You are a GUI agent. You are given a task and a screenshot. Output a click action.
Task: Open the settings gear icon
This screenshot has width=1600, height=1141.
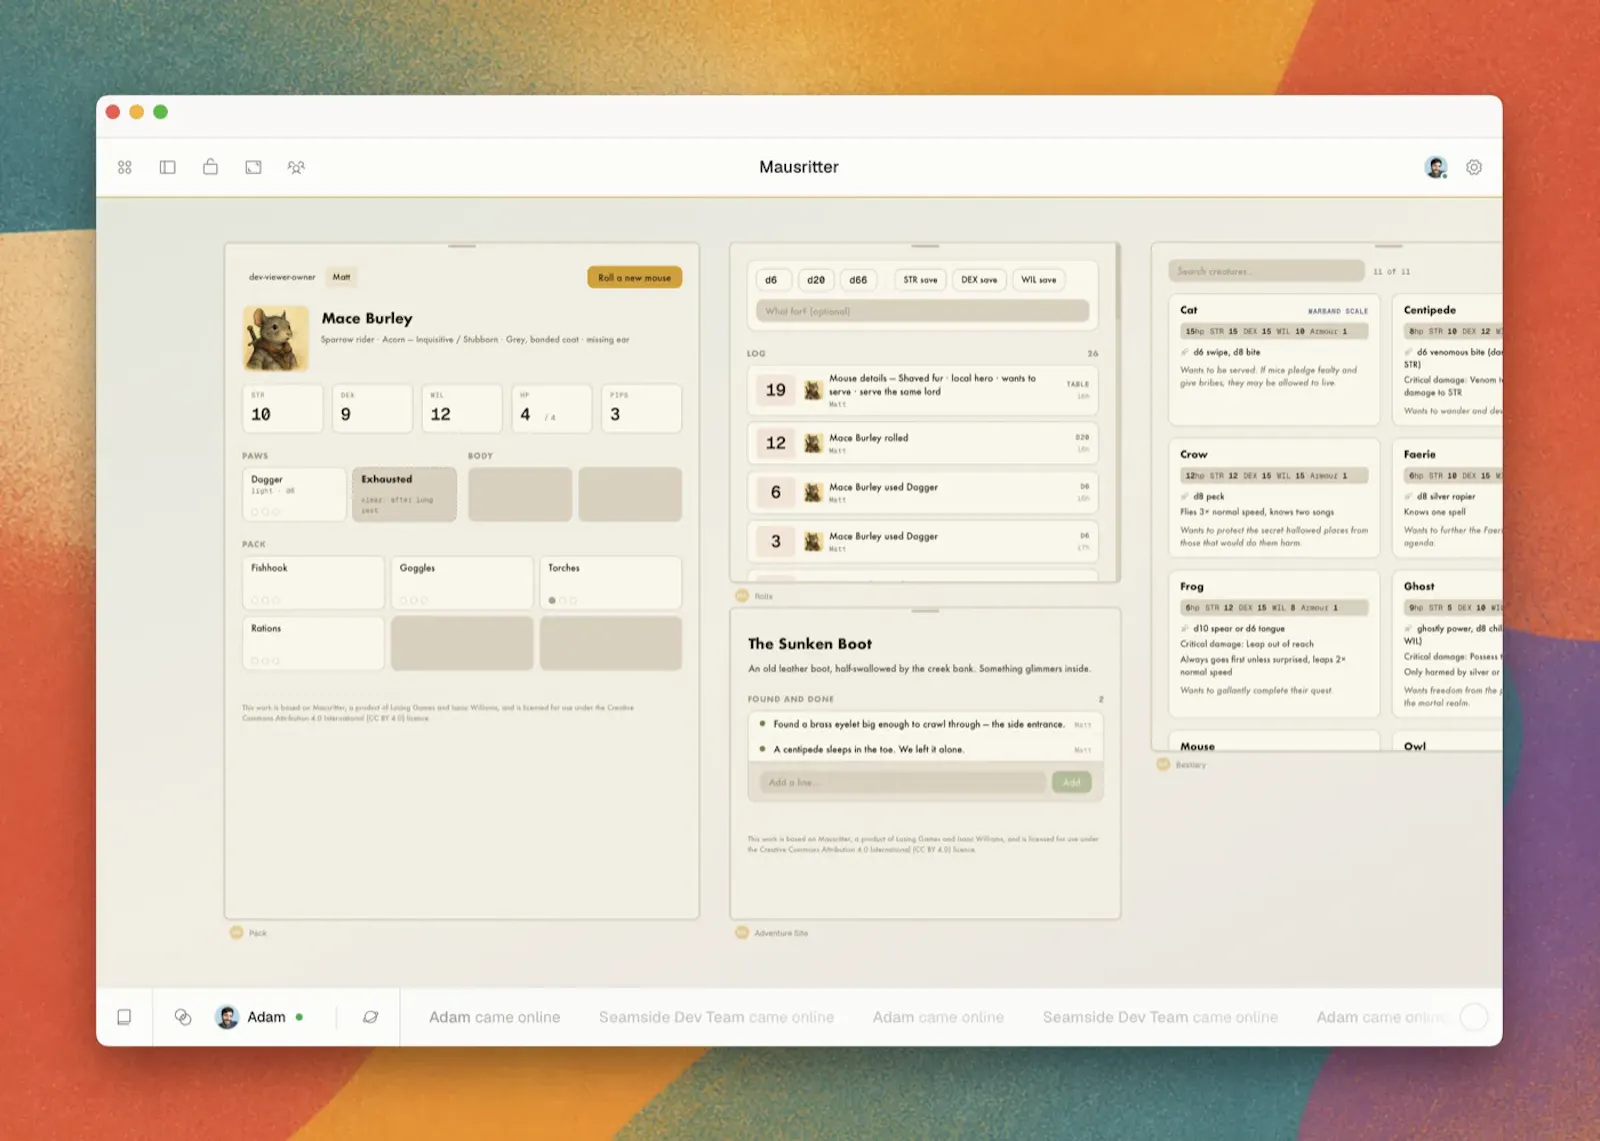[1474, 167]
